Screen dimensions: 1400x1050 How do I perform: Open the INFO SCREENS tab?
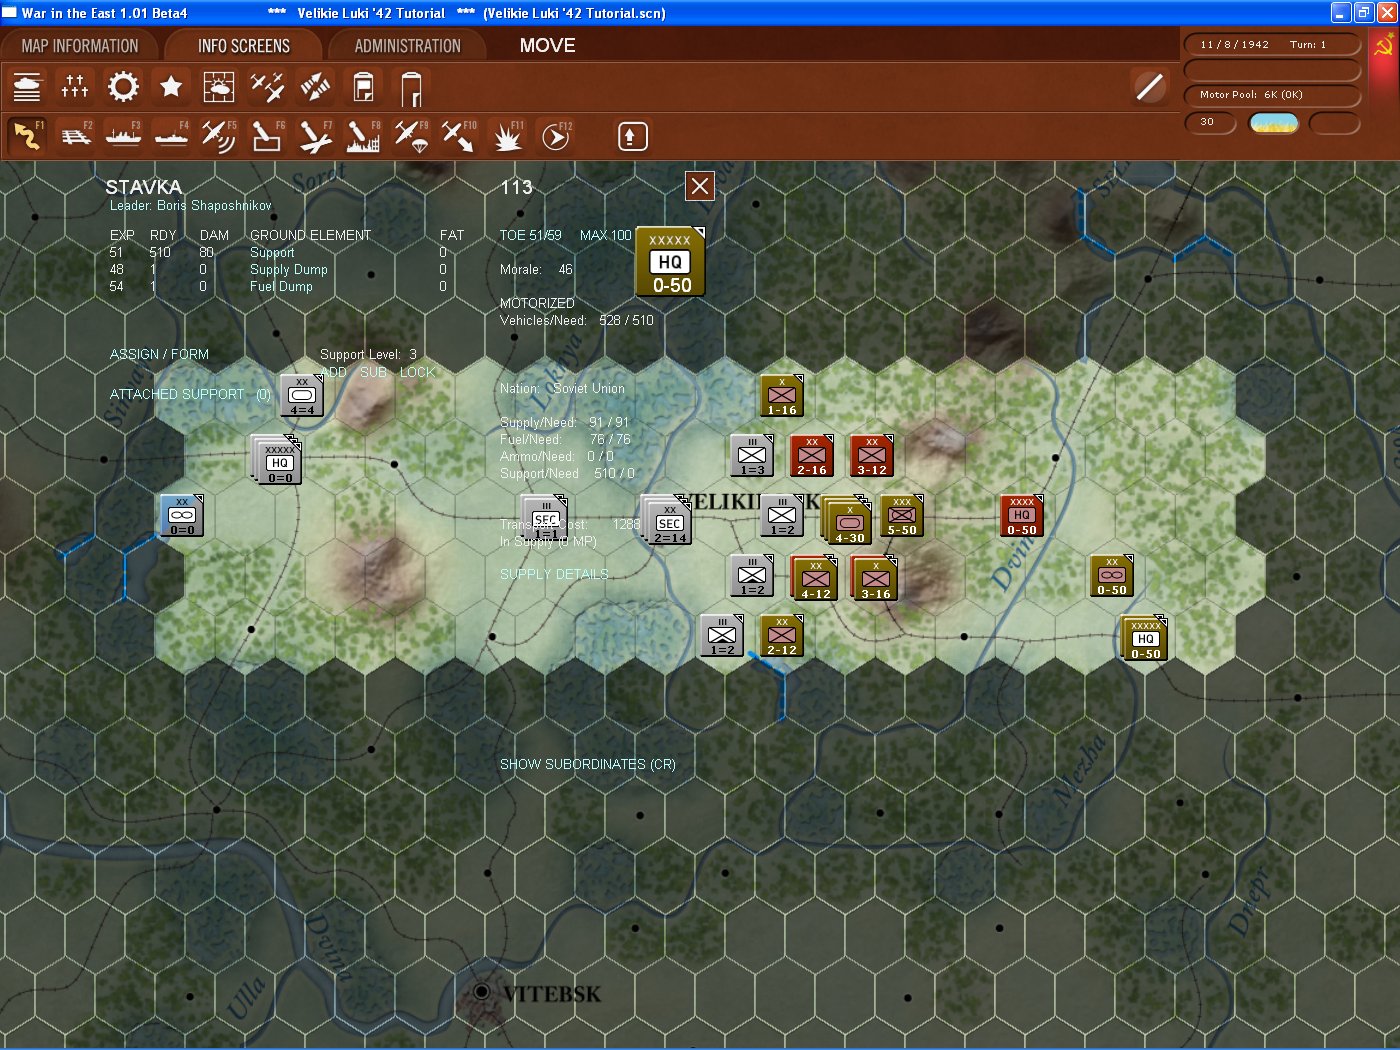pos(244,46)
